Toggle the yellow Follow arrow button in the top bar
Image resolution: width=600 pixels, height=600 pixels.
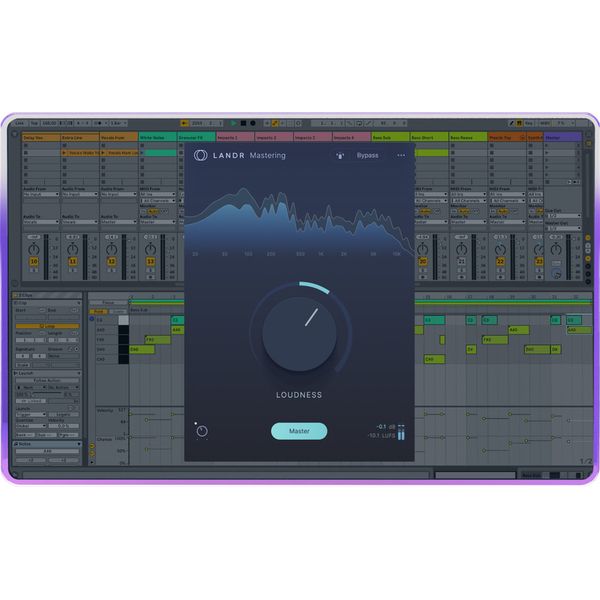pos(184,123)
